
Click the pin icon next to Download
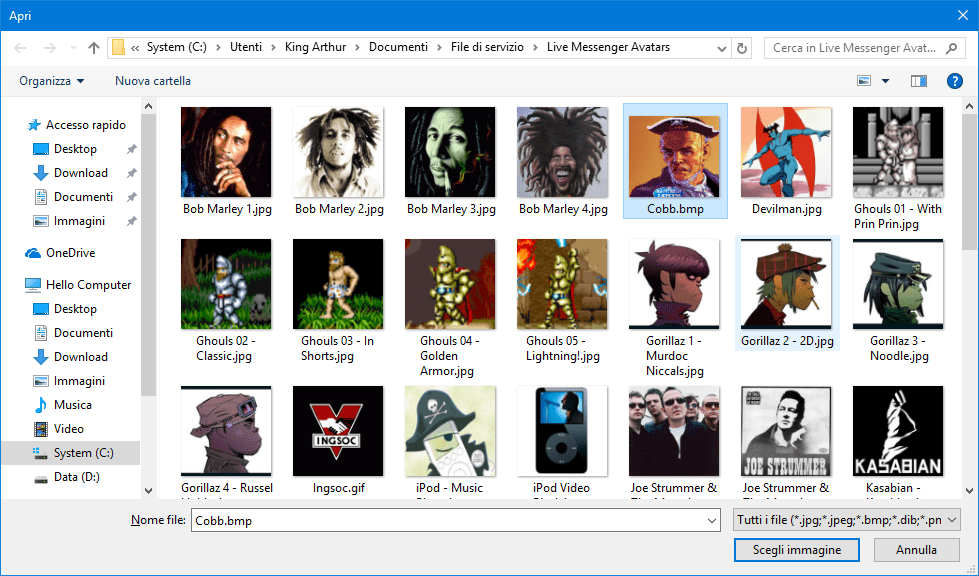[x=132, y=173]
